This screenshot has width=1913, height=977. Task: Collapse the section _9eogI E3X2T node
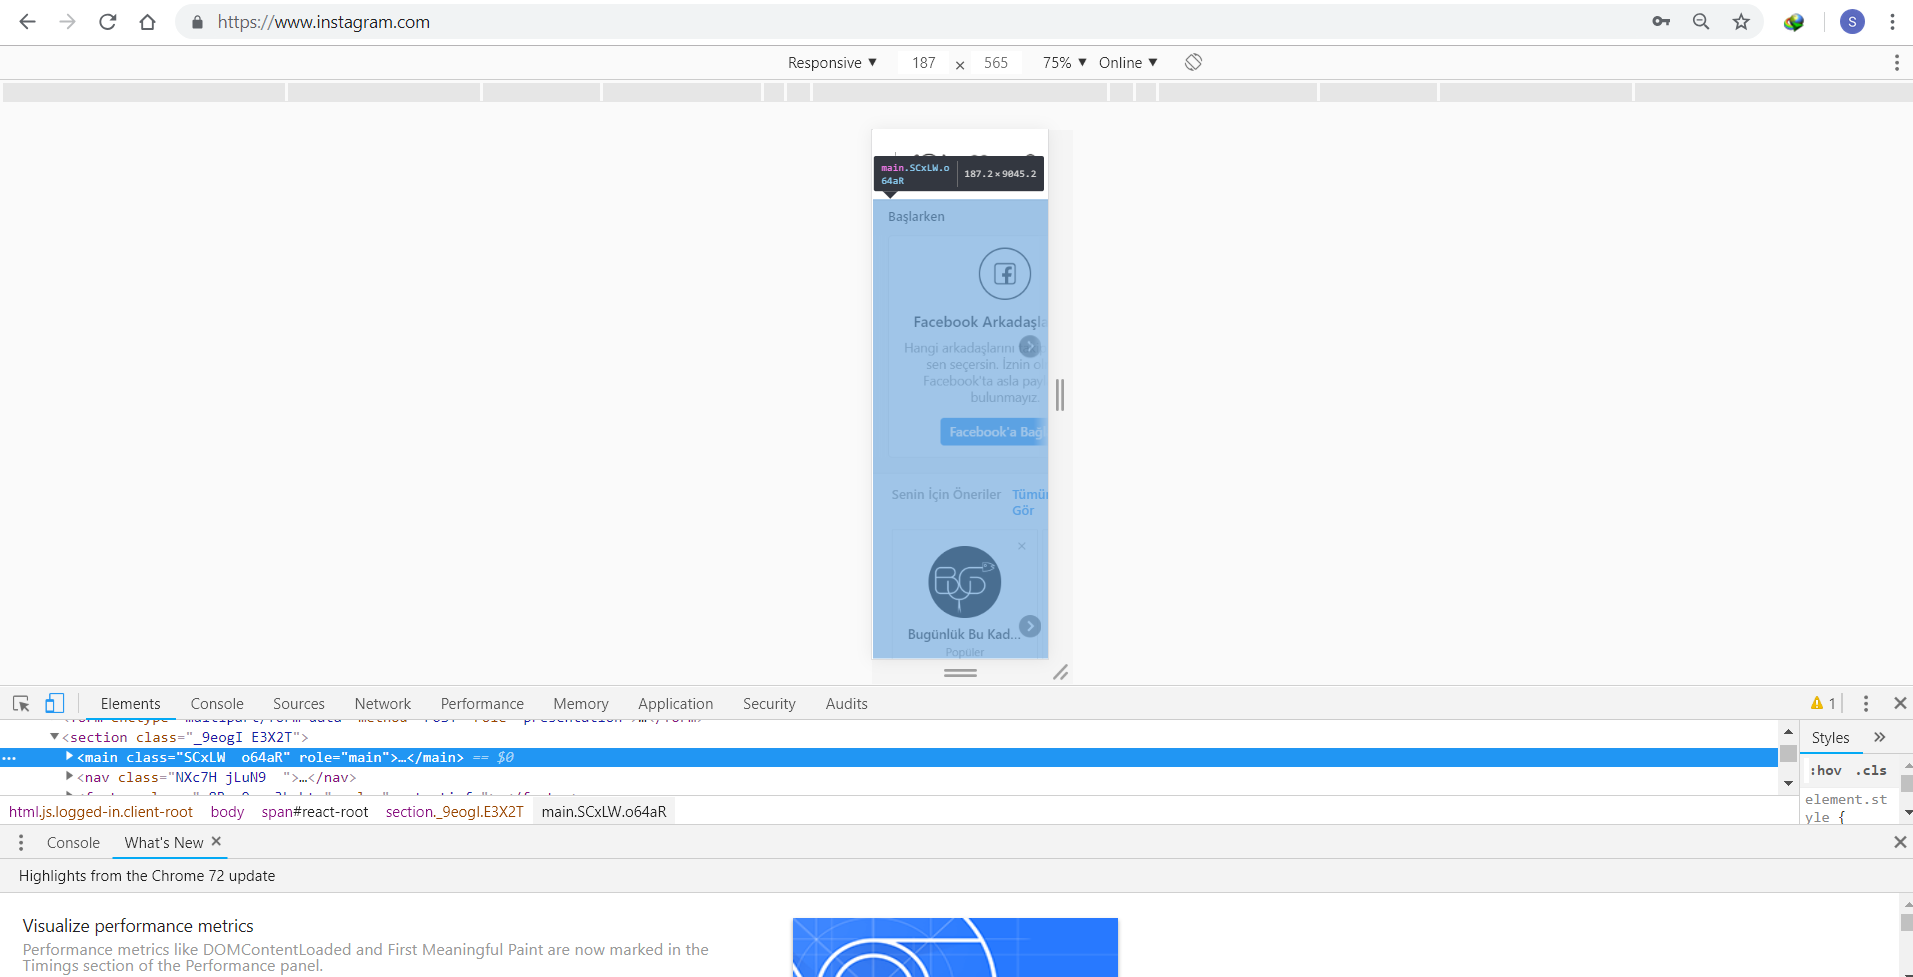click(54, 737)
